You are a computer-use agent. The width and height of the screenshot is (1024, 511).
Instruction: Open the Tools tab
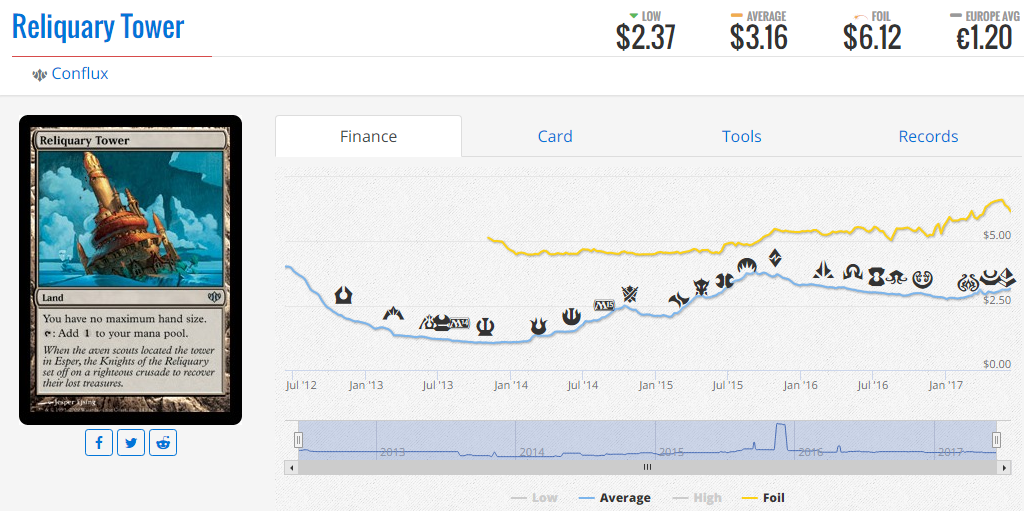click(741, 136)
